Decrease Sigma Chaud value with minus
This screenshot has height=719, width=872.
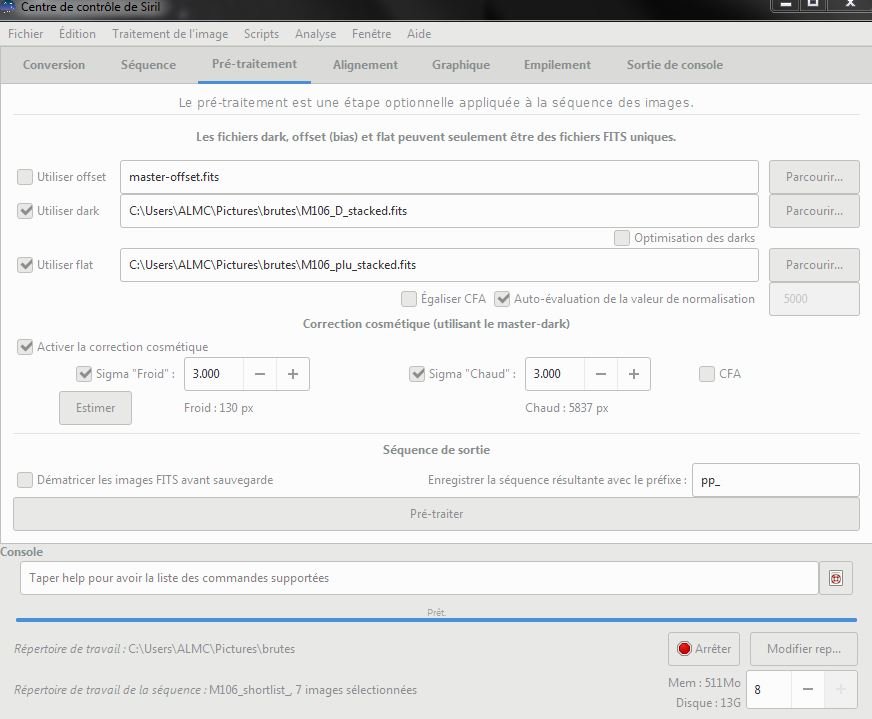[601, 374]
